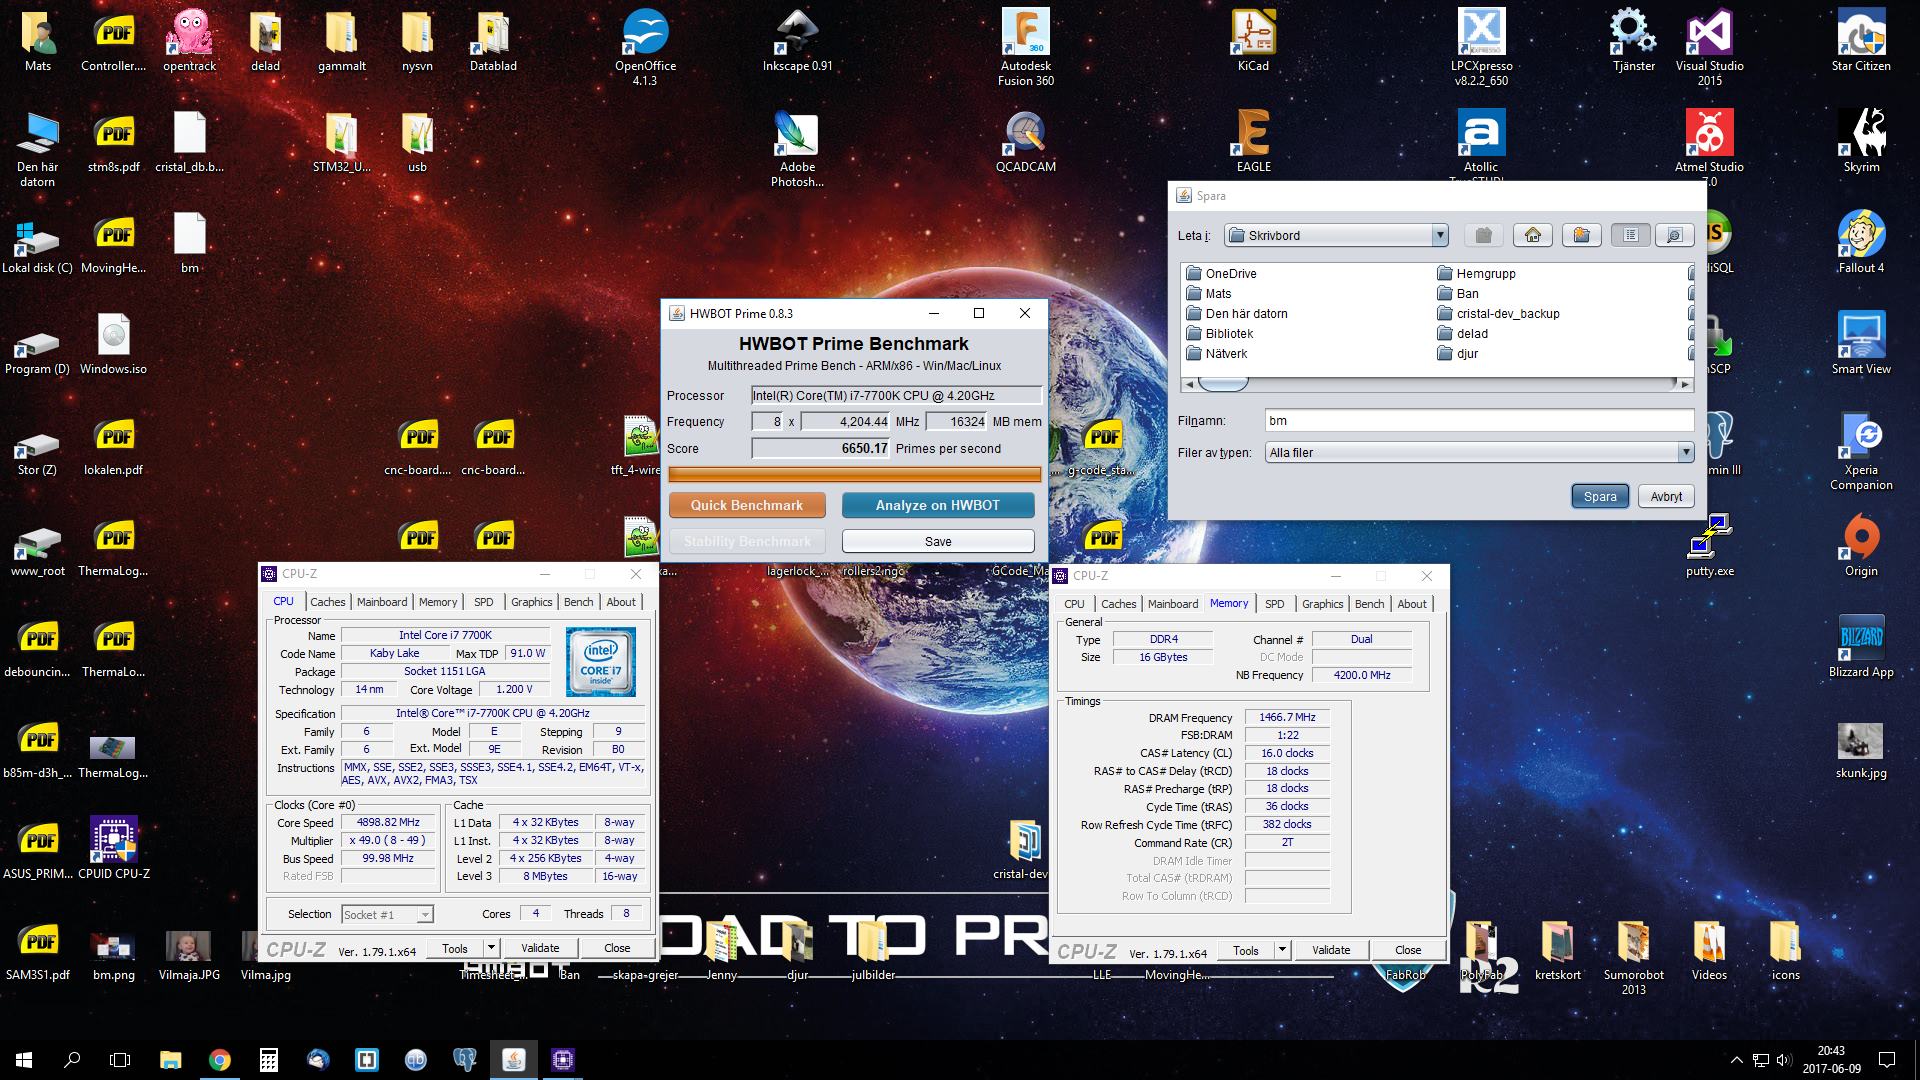Click the Tools button in the CPU-Z Memory window
Image resolution: width=1920 pixels, height=1080 pixels.
(x=1245, y=950)
